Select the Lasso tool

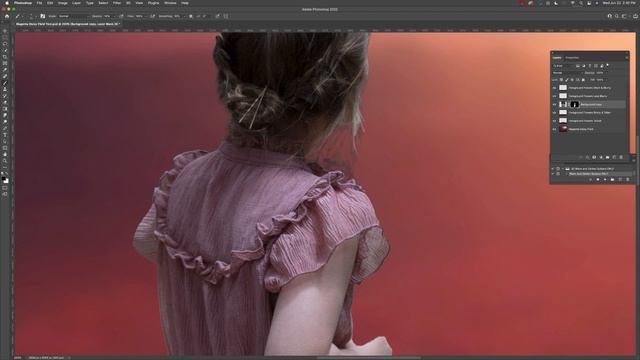tap(5, 44)
